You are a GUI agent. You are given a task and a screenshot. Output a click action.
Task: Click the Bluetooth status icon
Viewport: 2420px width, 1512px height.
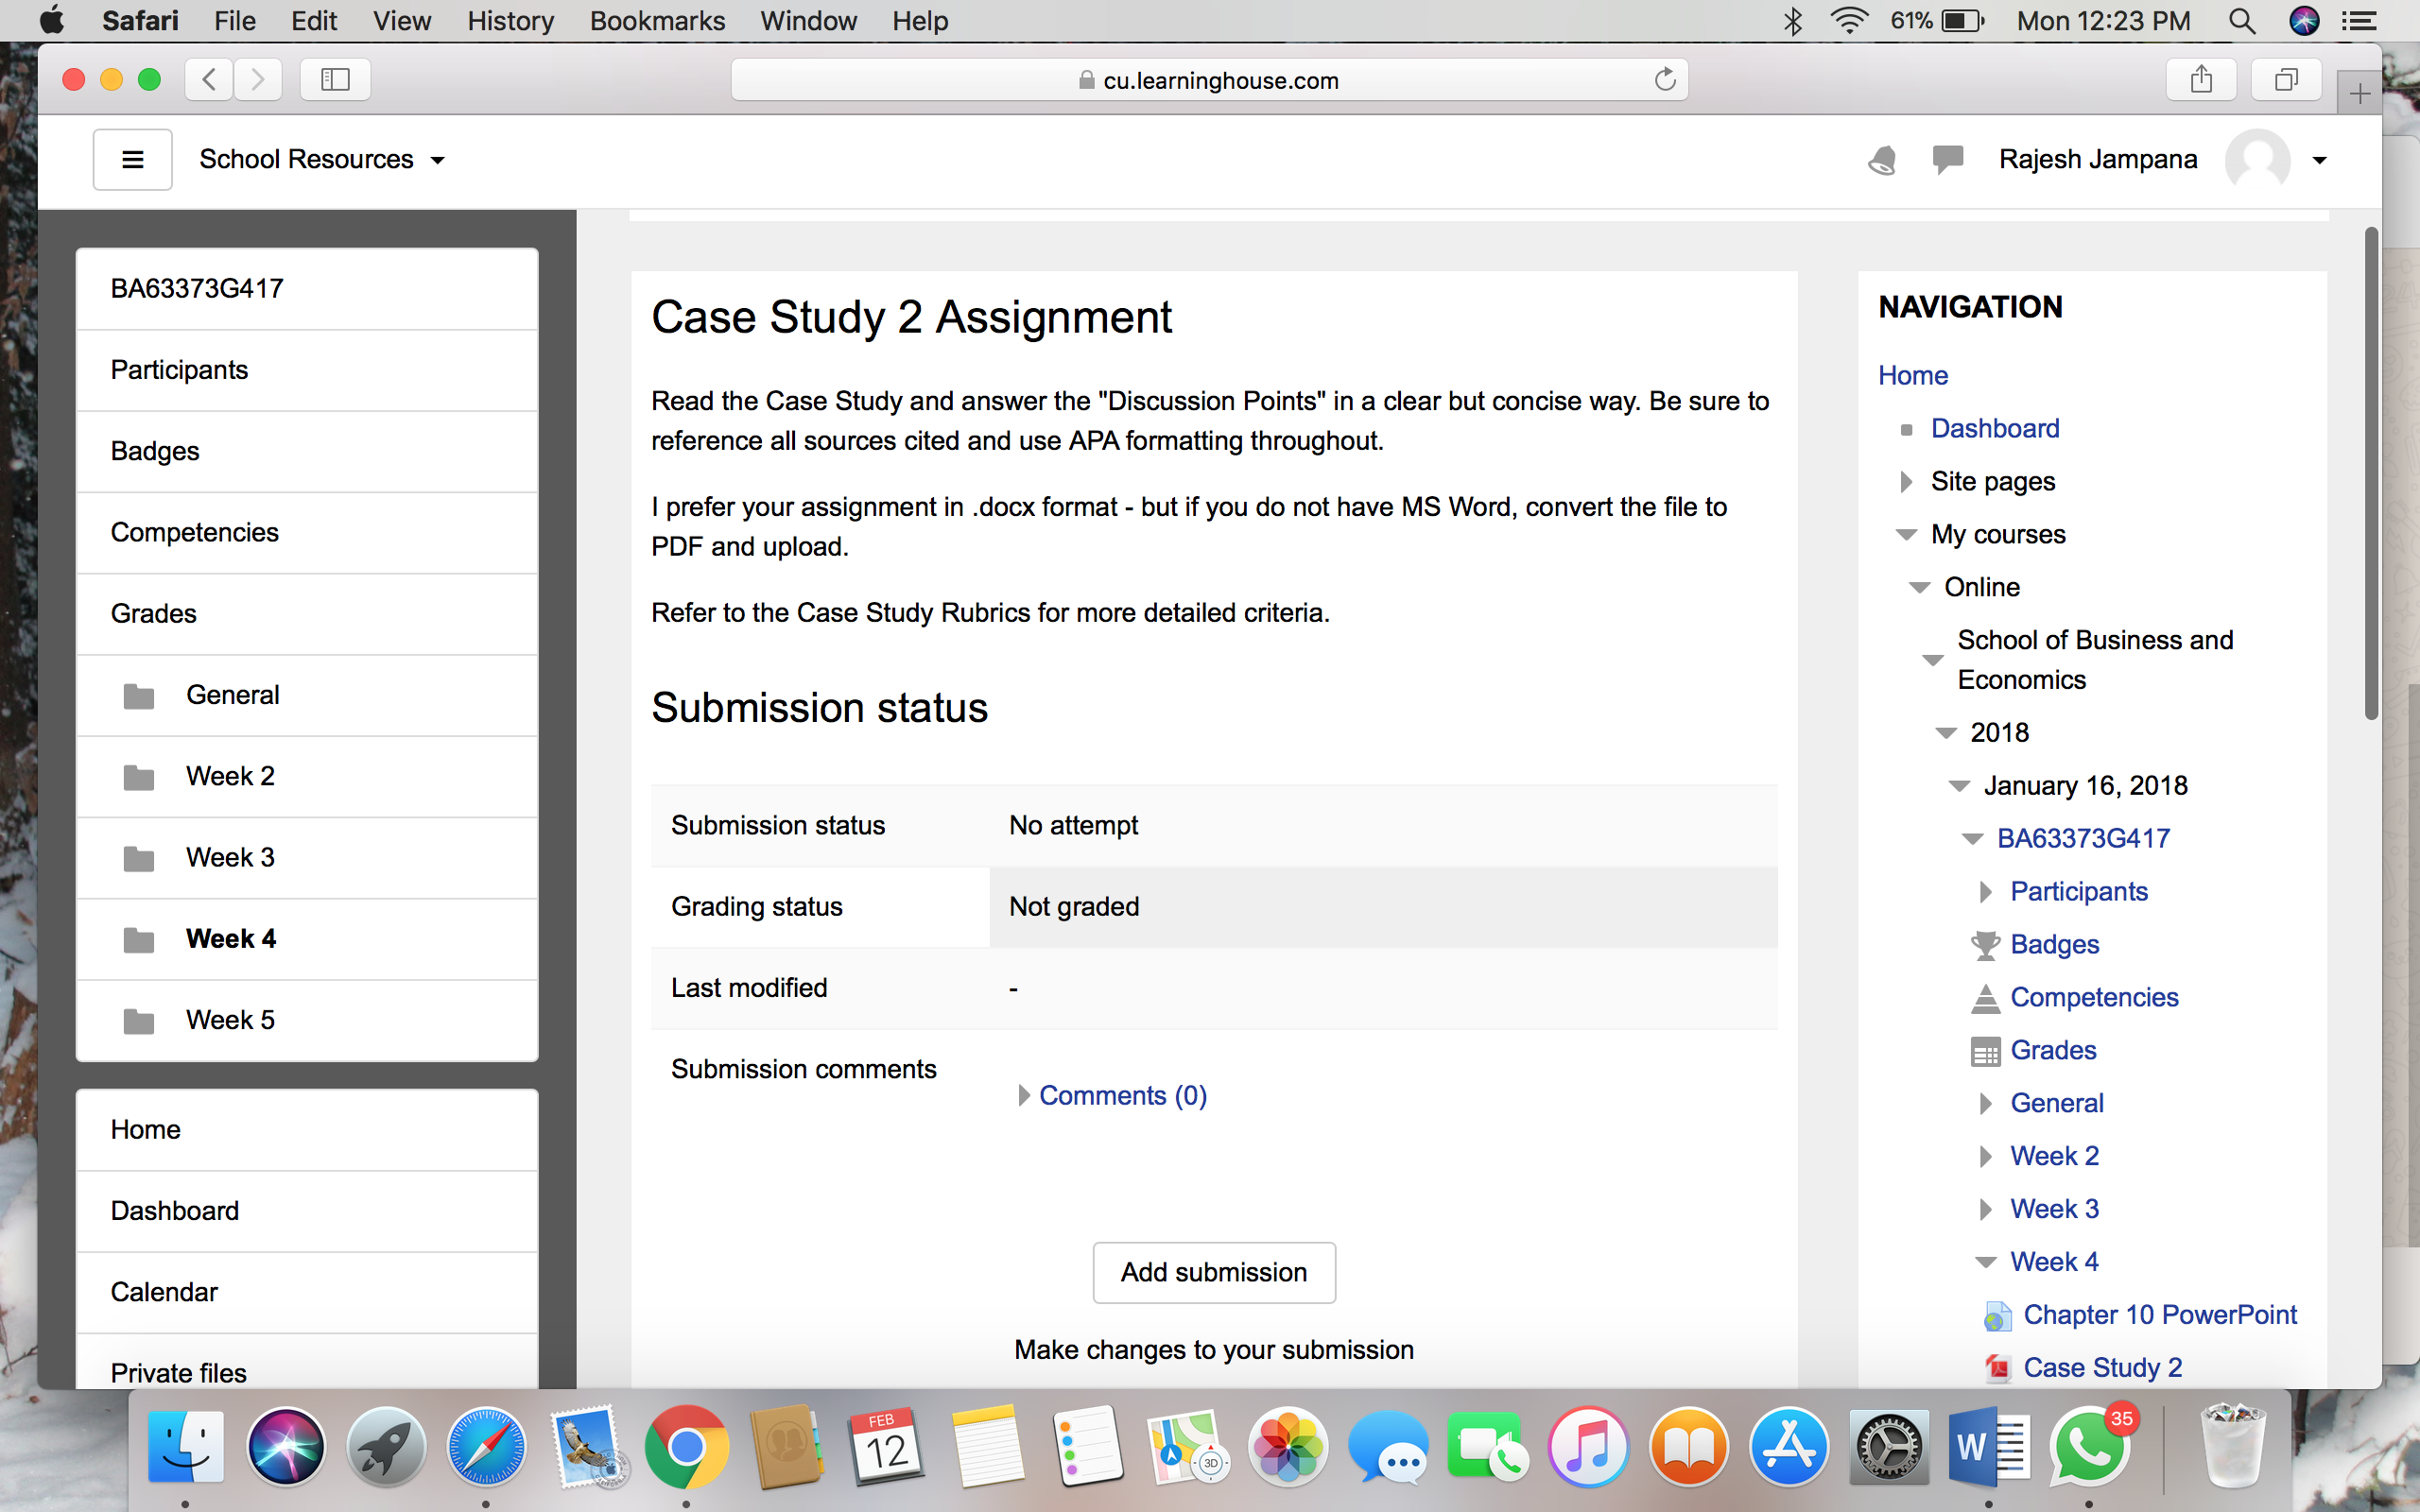[x=1793, y=21]
